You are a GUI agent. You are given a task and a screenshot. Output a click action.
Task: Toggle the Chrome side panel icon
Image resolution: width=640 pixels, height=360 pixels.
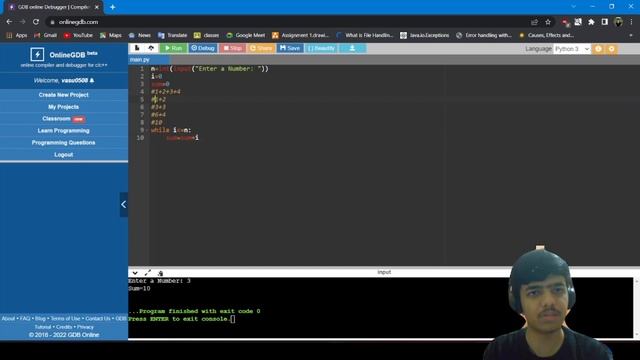(x=605, y=22)
